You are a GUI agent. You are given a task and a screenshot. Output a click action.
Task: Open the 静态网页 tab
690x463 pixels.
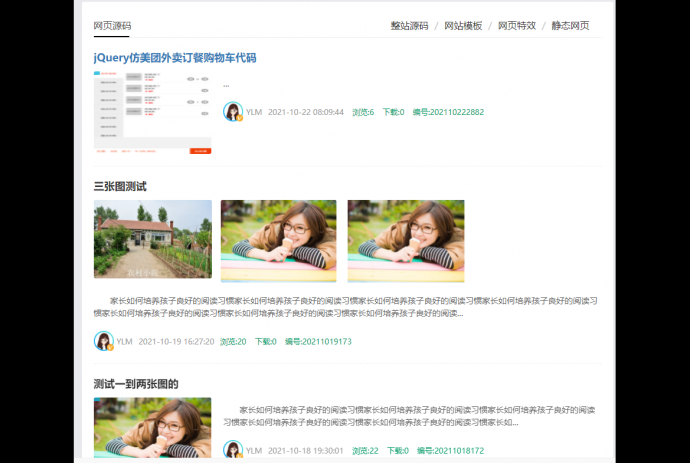570,26
